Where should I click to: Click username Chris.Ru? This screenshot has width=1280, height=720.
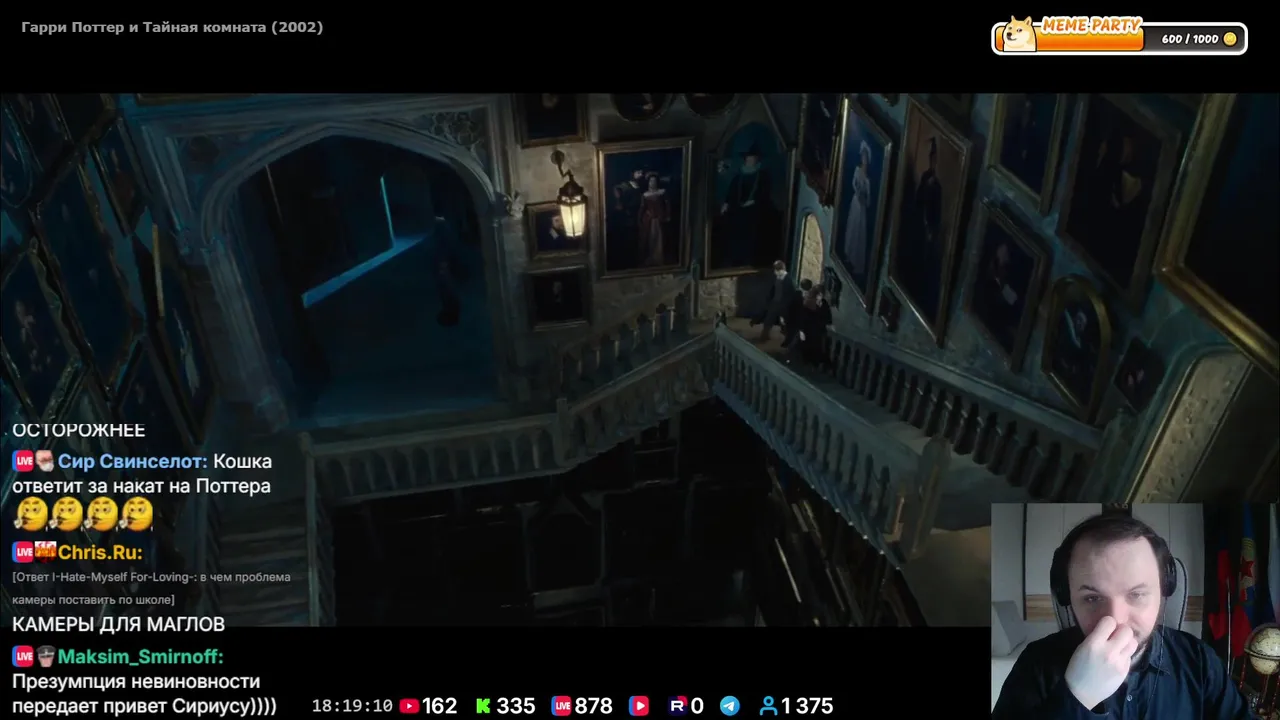(100, 552)
